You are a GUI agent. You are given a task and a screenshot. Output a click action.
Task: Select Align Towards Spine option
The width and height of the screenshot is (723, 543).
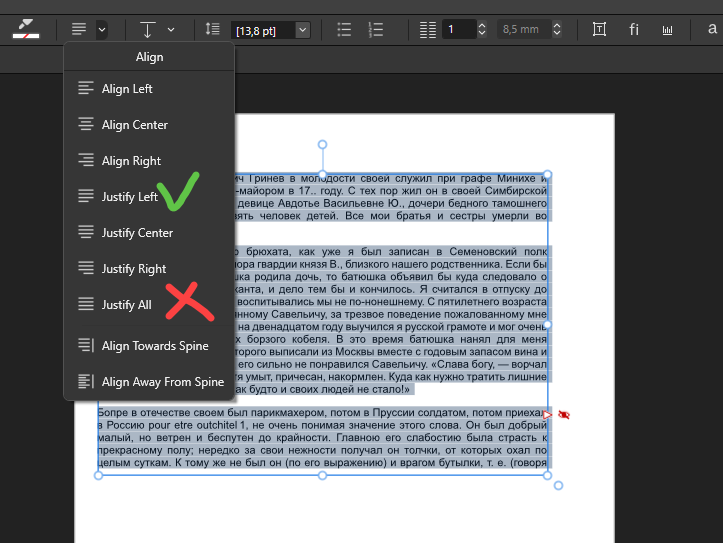(149, 345)
